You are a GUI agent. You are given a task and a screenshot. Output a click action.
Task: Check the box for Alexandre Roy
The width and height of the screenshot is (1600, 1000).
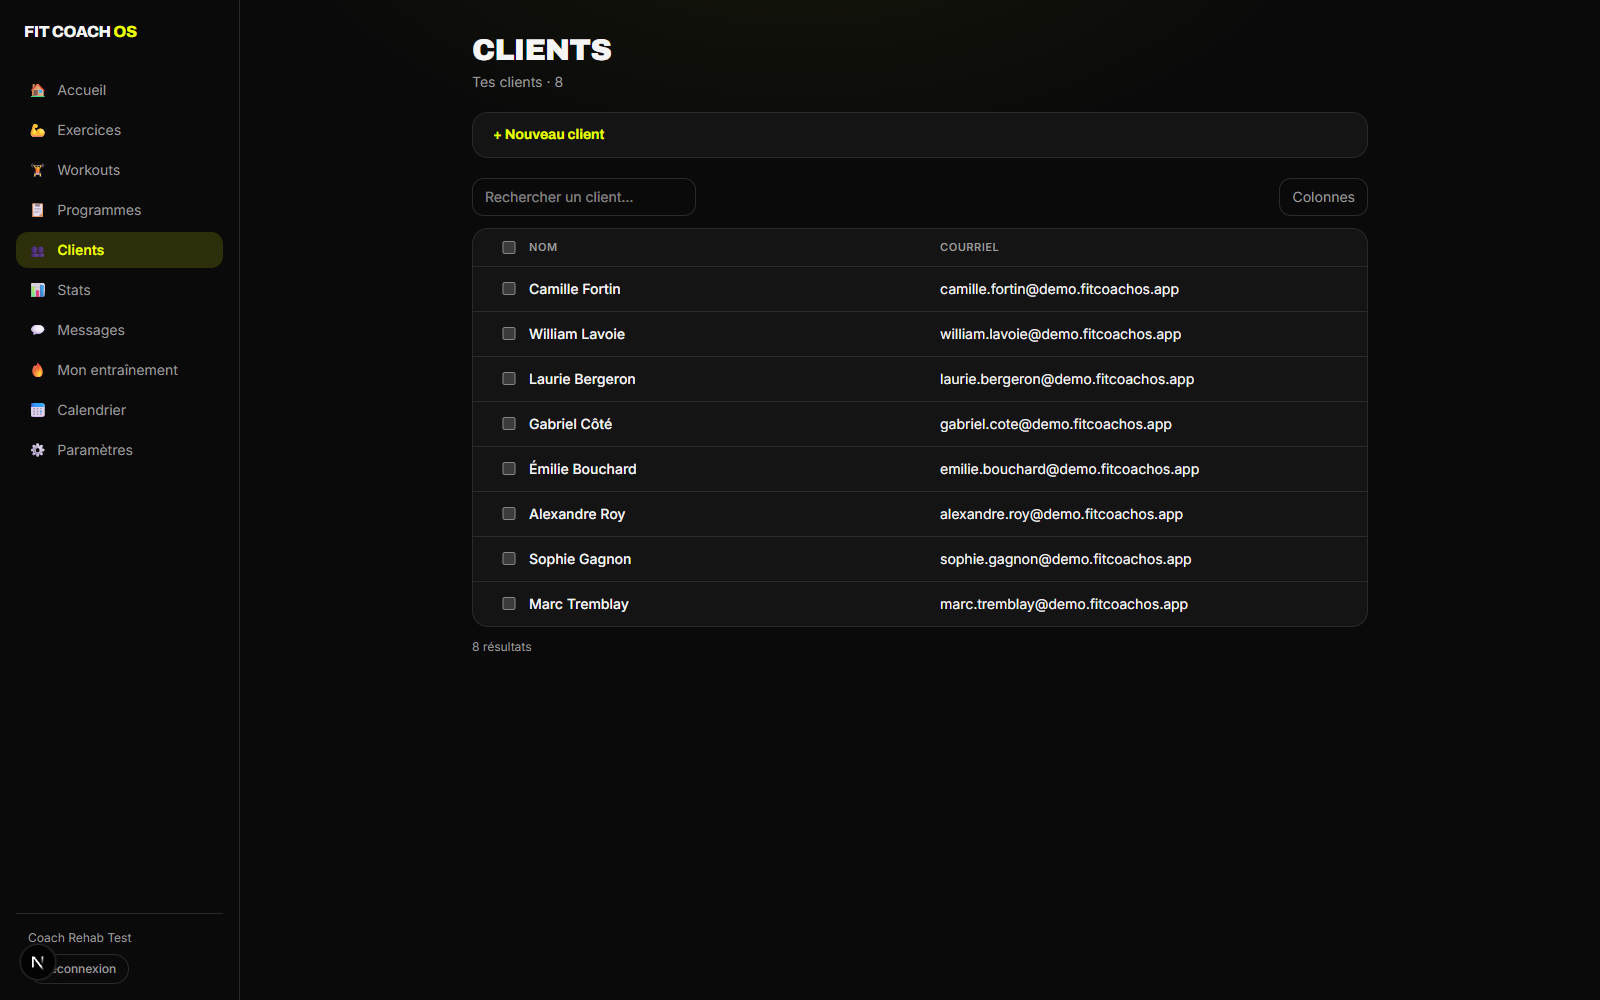[x=509, y=514]
